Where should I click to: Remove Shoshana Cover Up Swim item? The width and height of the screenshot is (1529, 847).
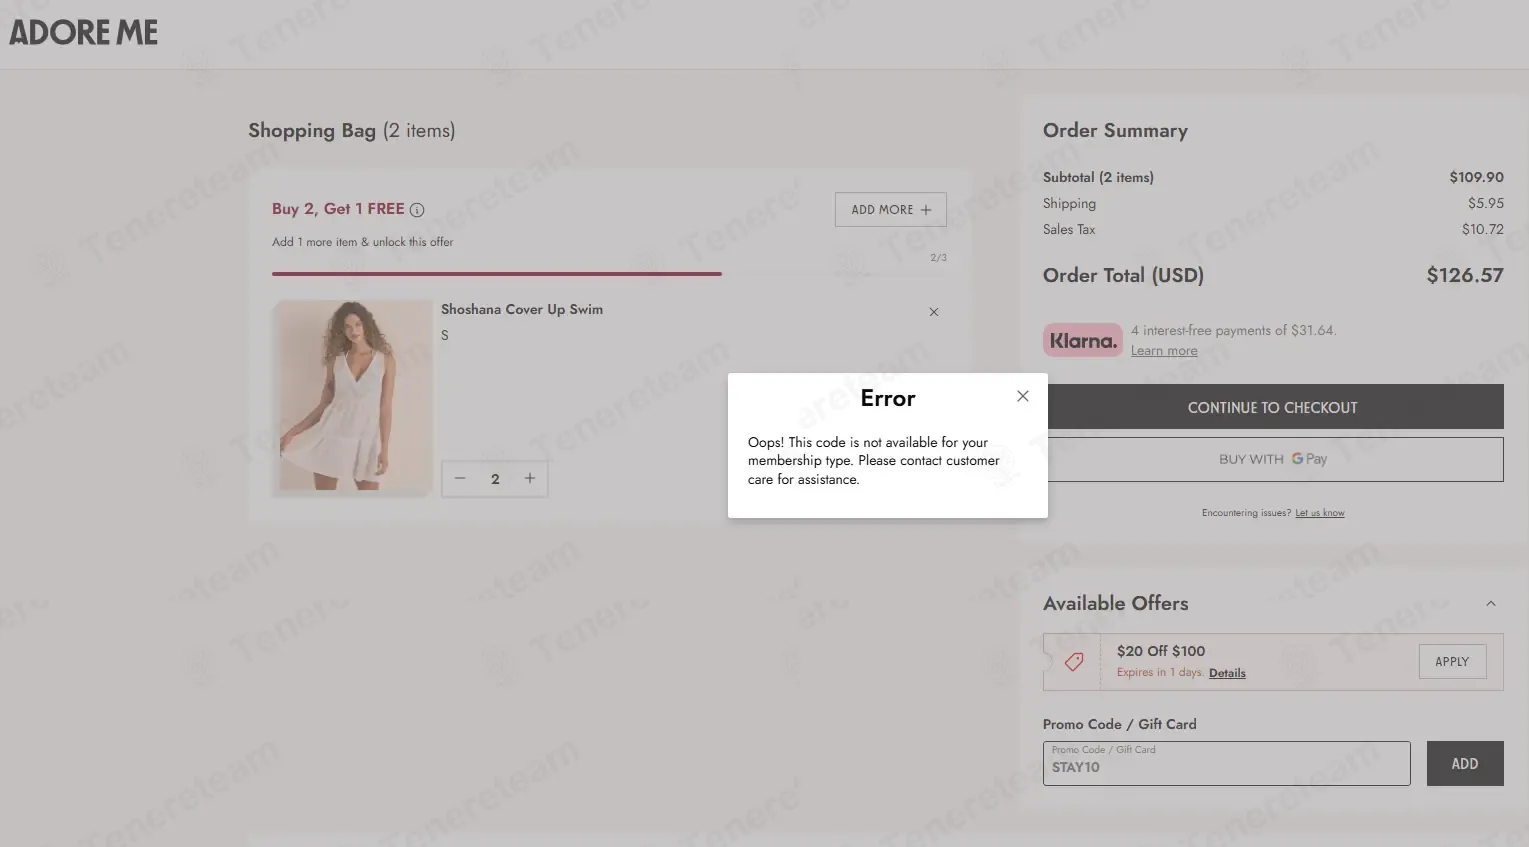click(x=934, y=312)
